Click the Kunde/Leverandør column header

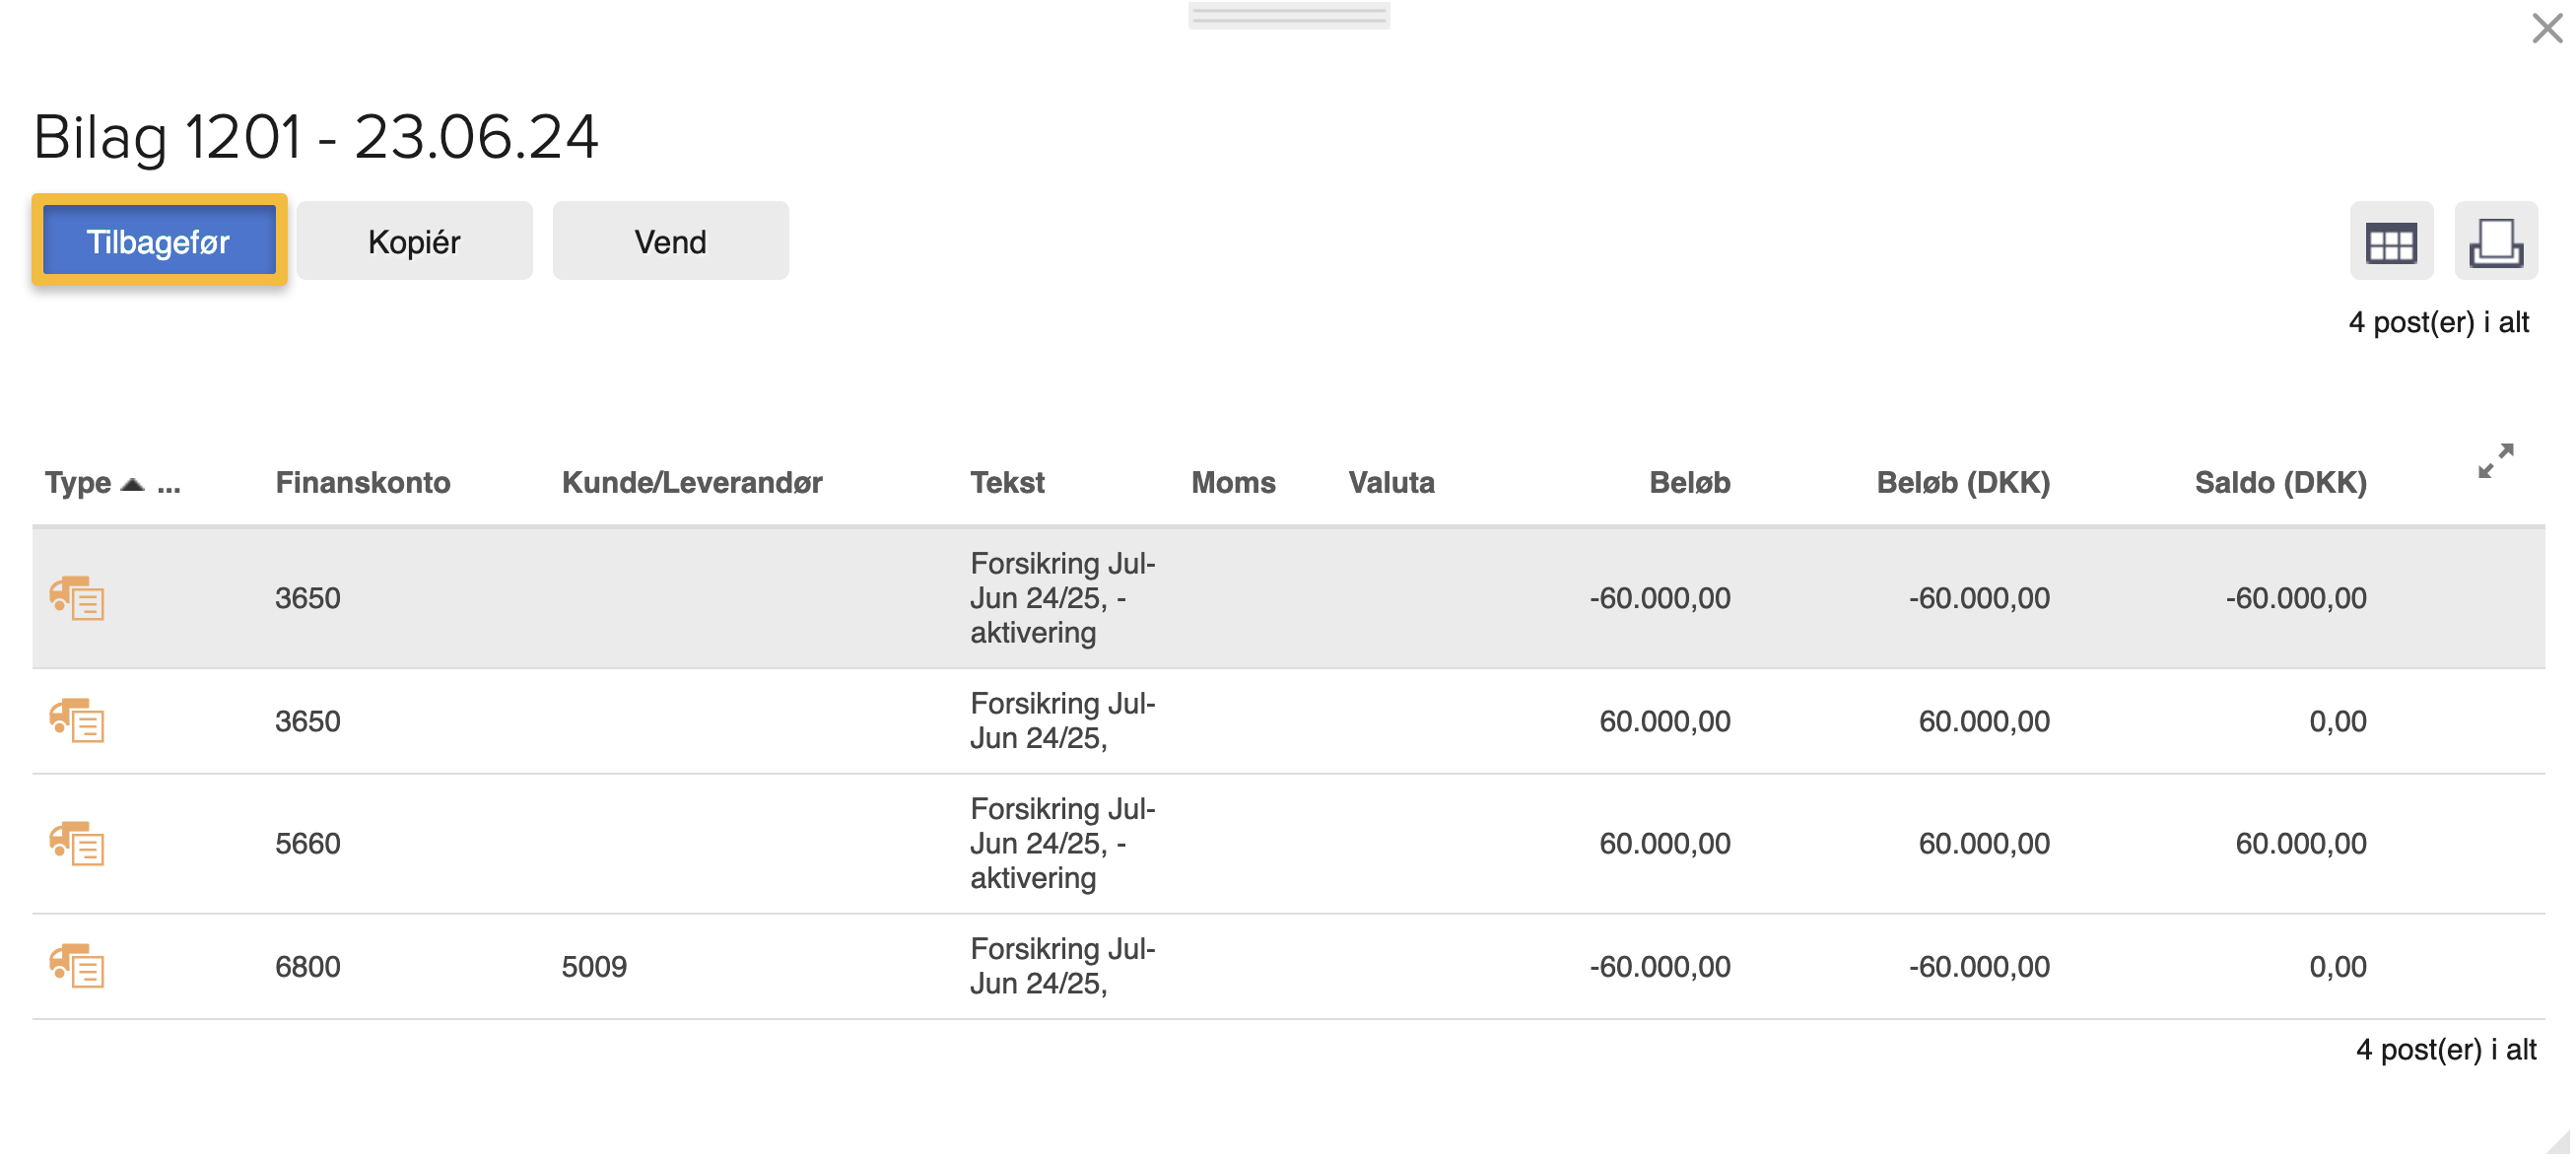pyautogui.click(x=691, y=483)
